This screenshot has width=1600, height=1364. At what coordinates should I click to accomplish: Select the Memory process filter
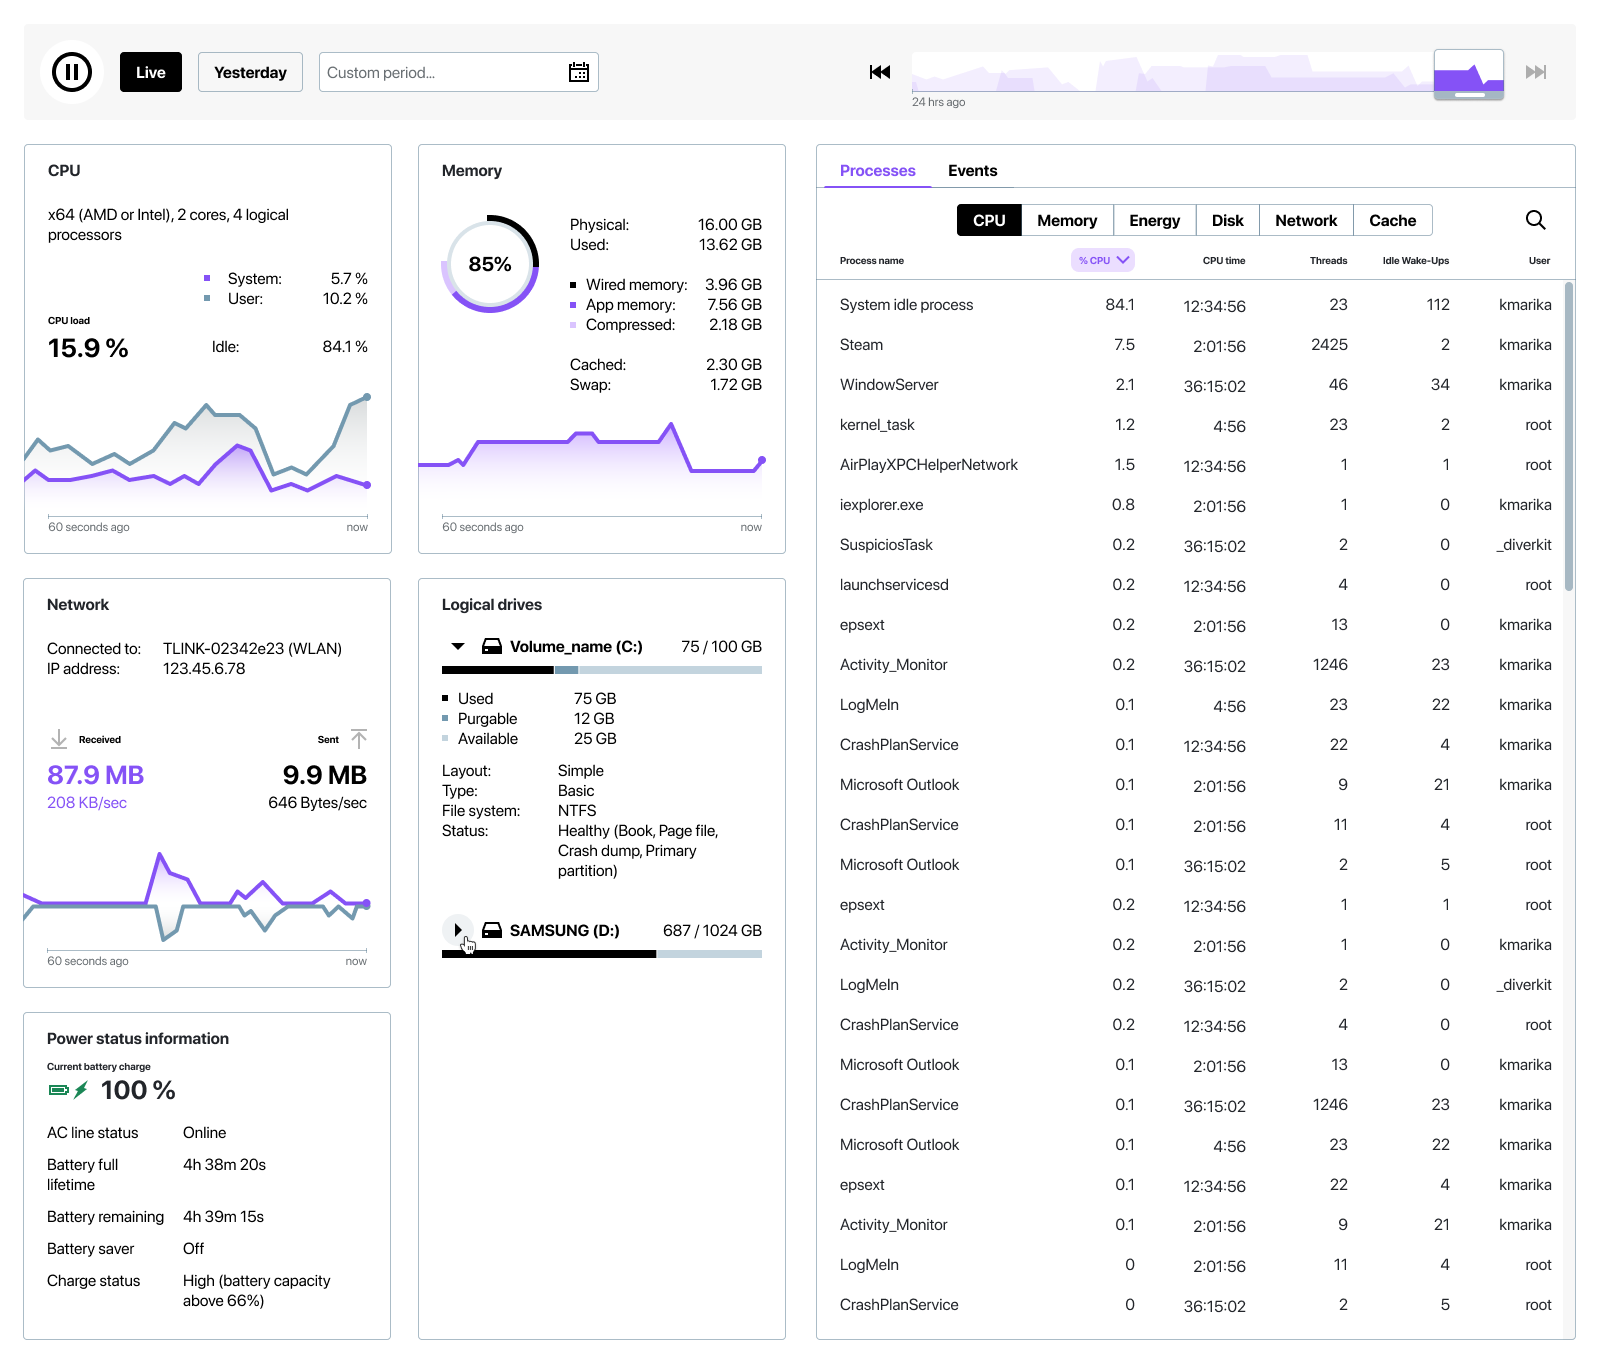coord(1067,220)
